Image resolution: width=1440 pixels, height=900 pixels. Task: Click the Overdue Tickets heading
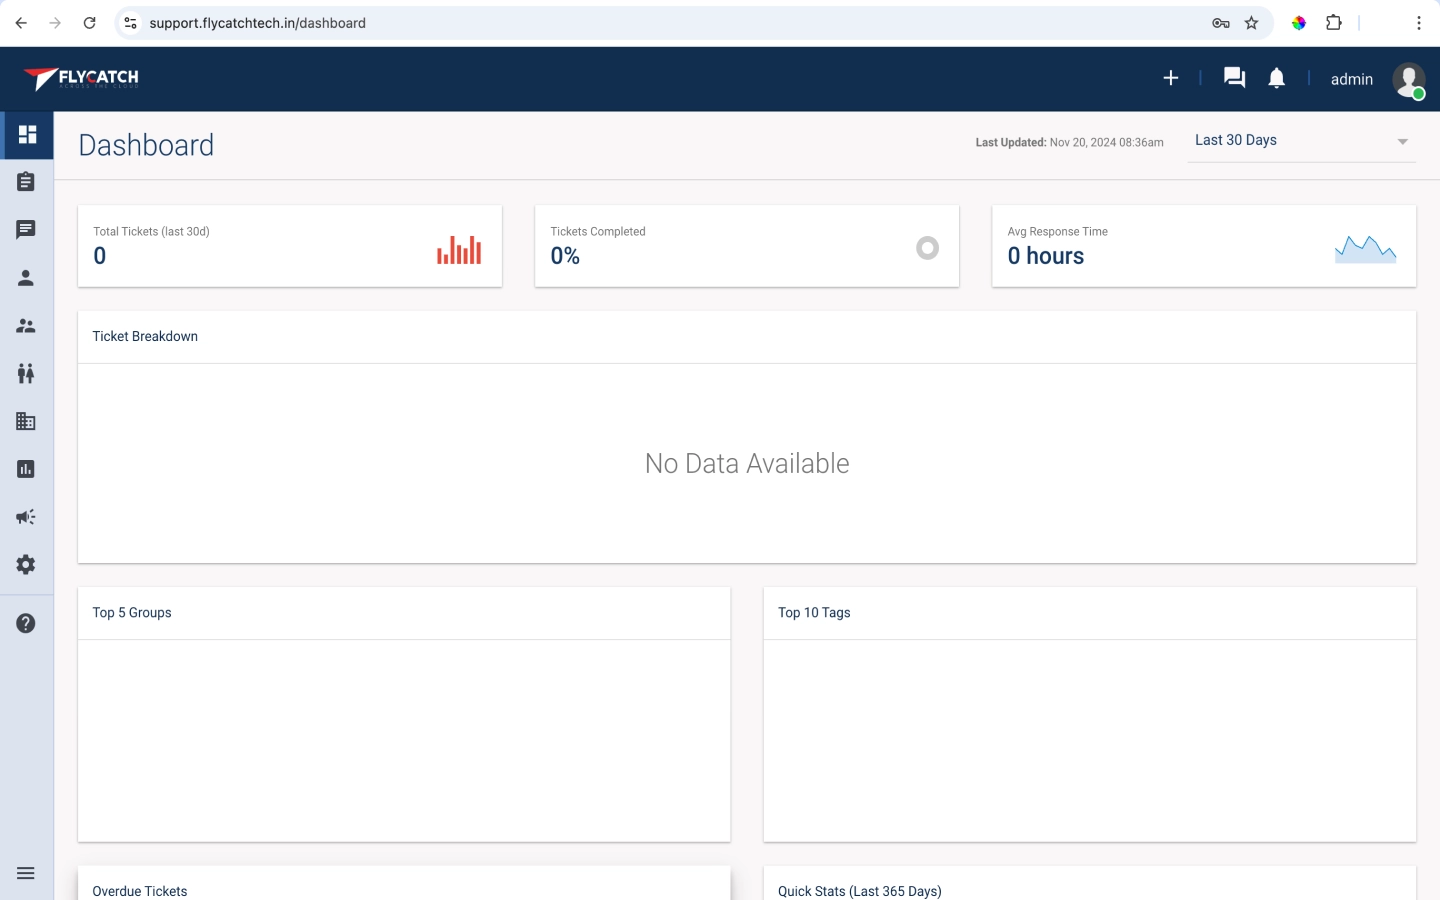pos(140,891)
